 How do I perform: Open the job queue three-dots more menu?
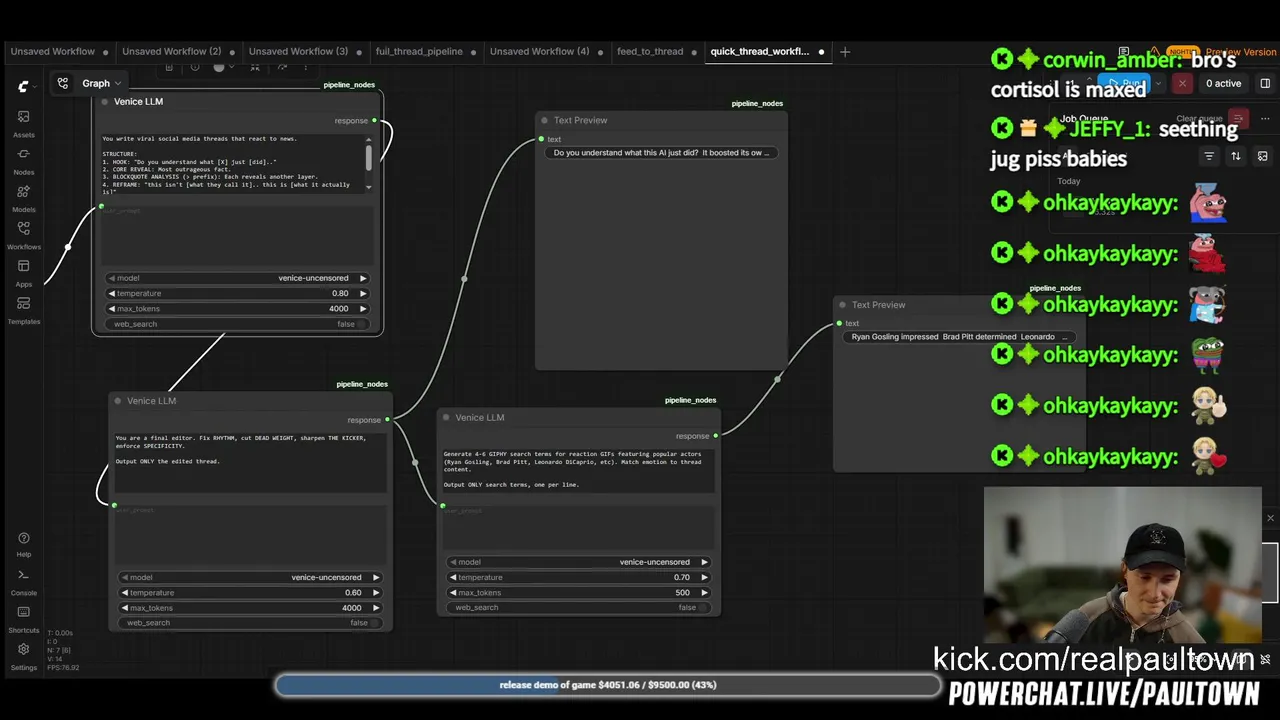(1265, 119)
